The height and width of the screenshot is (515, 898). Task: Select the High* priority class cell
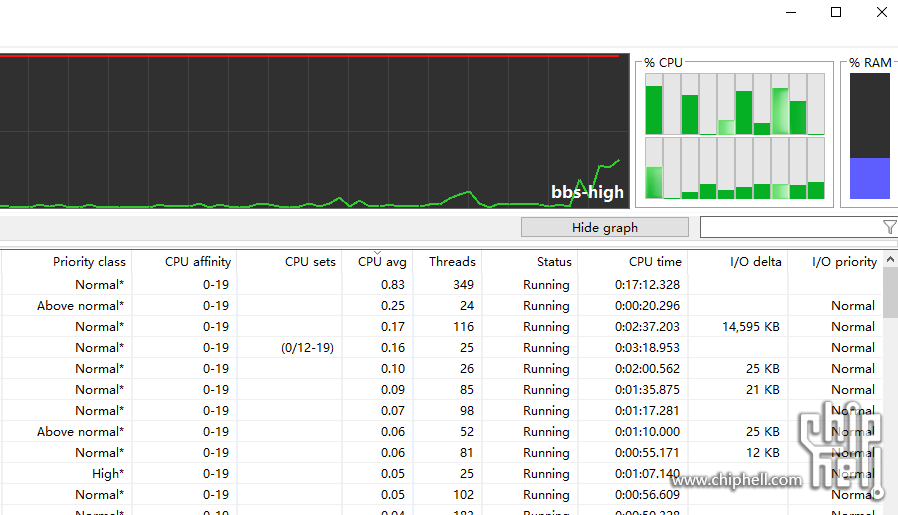tap(108, 474)
